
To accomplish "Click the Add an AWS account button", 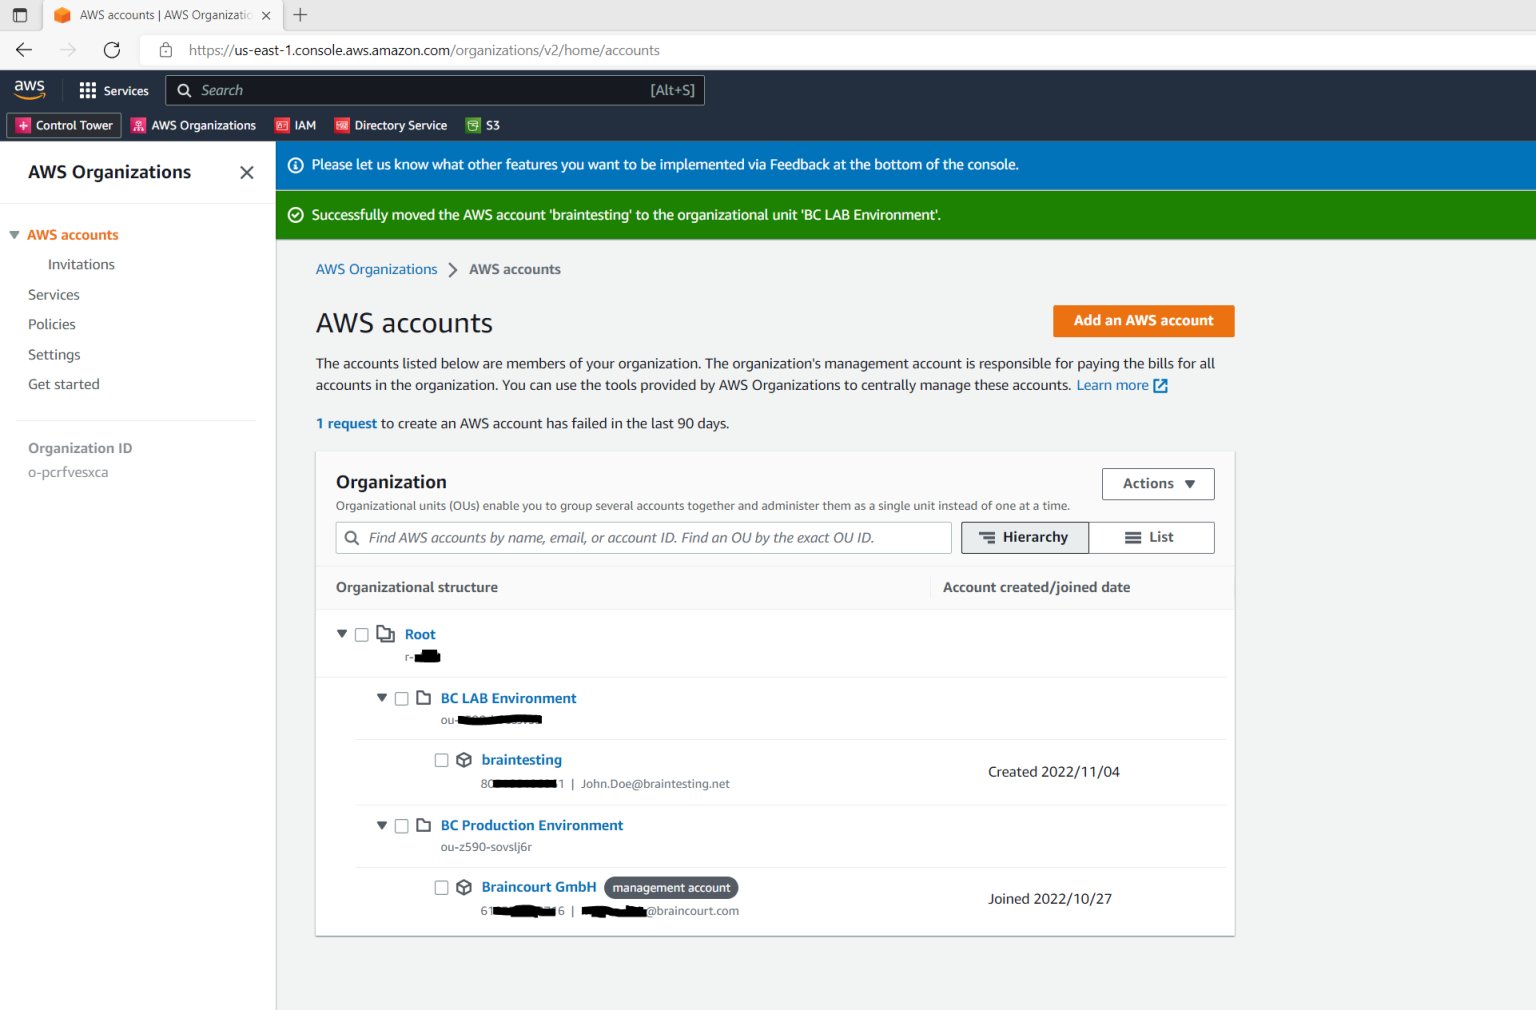I will [x=1143, y=321].
